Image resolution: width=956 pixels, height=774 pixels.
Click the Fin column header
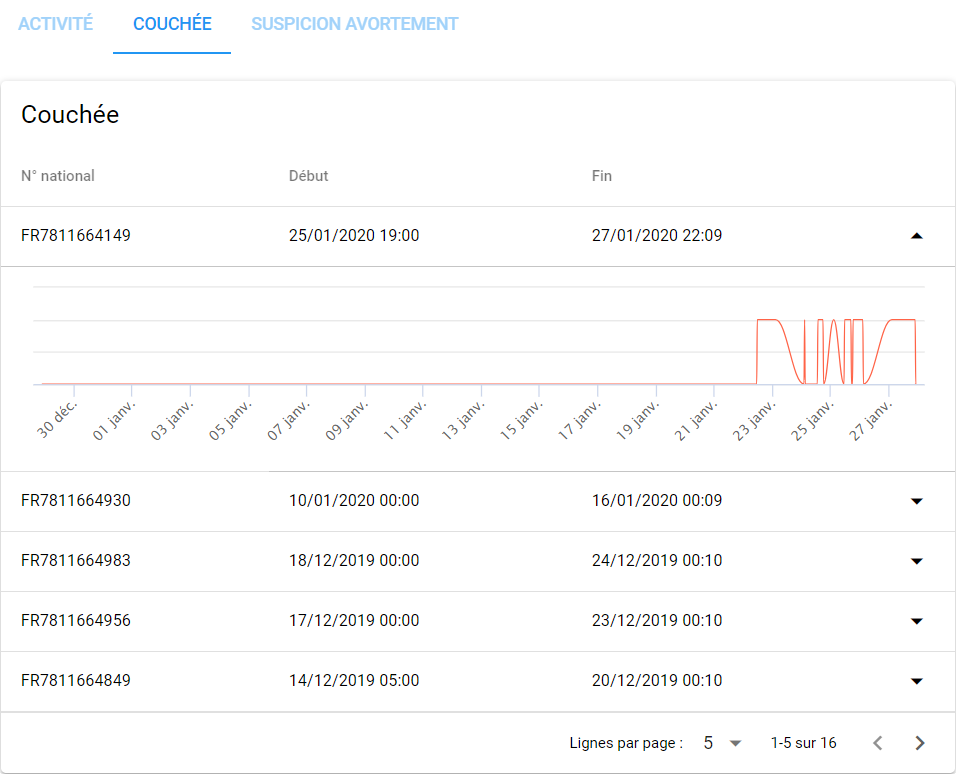click(602, 176)
